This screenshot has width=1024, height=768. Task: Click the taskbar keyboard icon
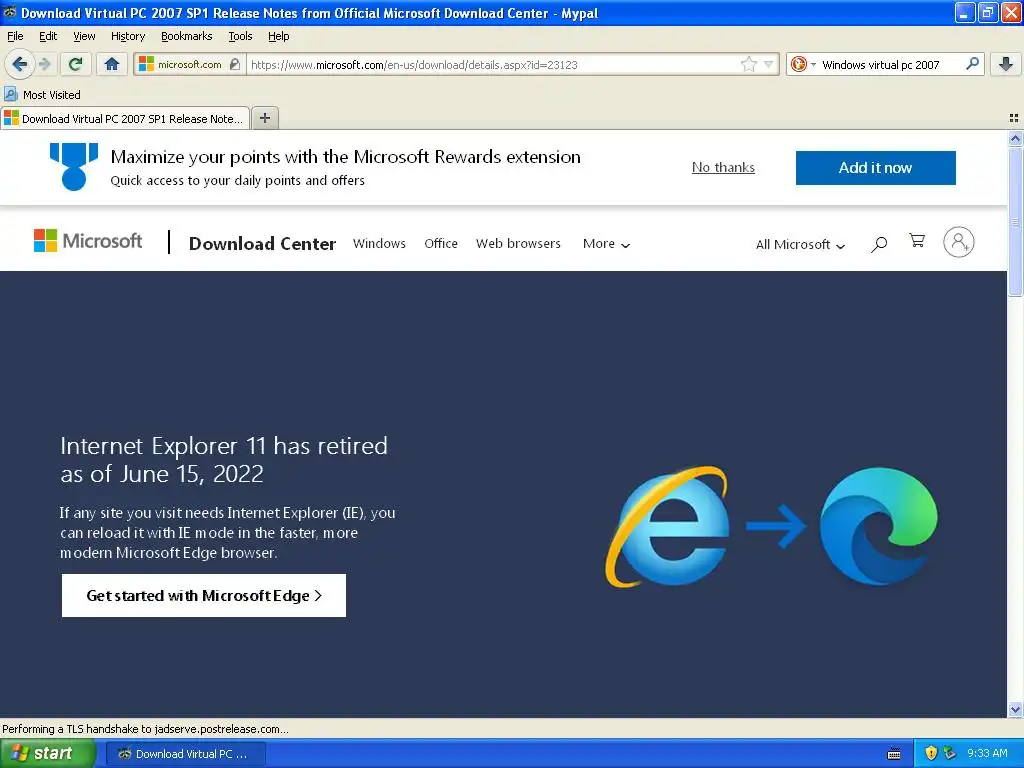[894, 754]
